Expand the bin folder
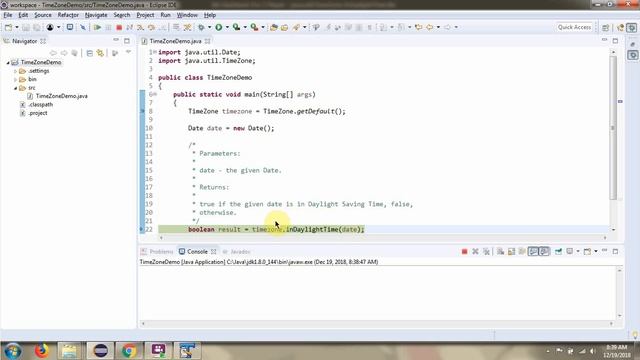Screen dimensions: 640x360 tap(16, 80)
